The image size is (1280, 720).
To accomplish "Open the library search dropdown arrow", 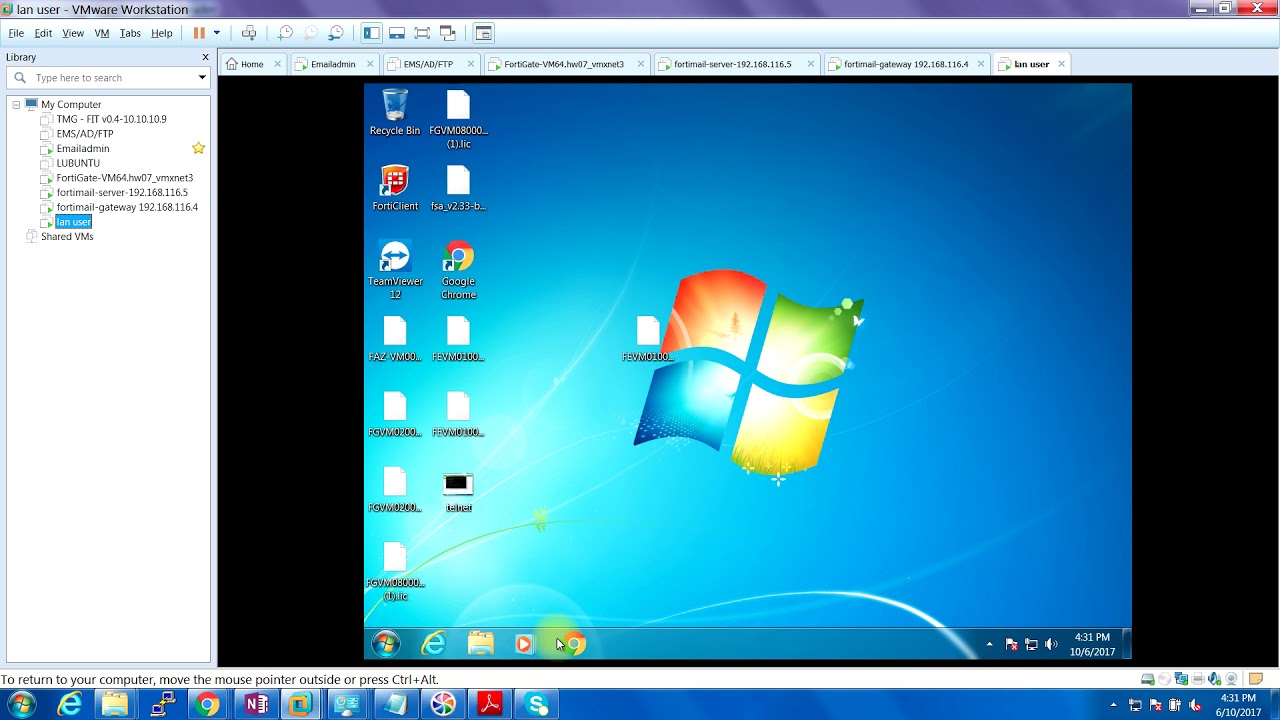I will click(202, 78).
